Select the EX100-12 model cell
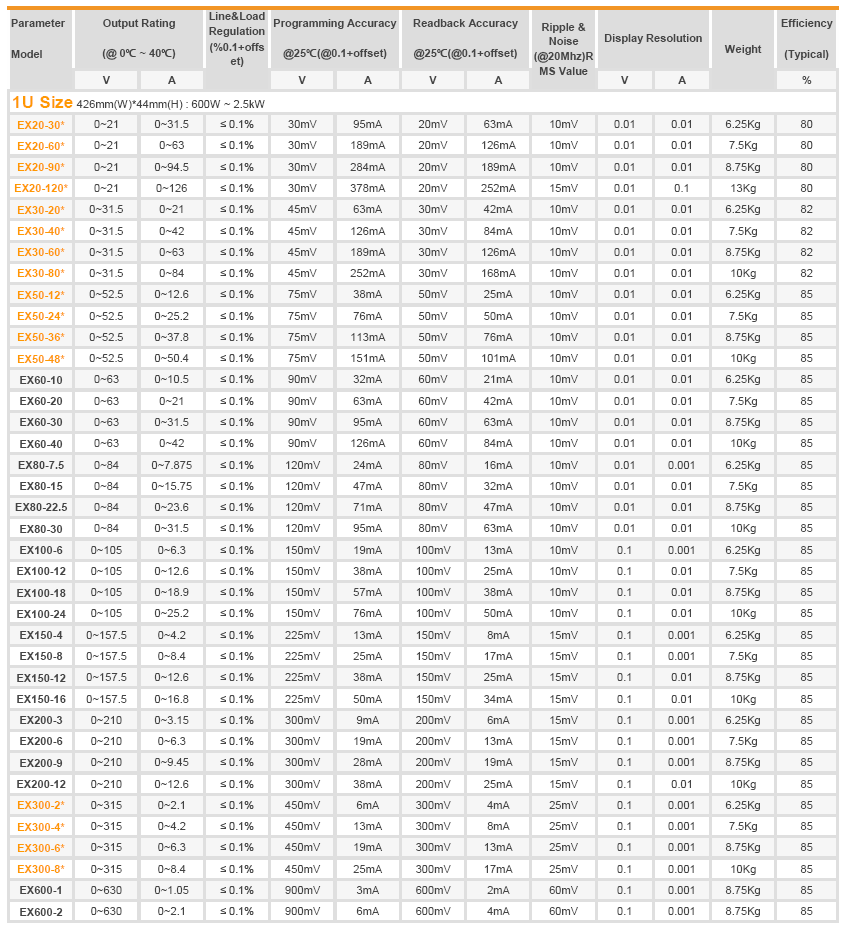This screenshot has width=843, height=928. click(41, 572)
